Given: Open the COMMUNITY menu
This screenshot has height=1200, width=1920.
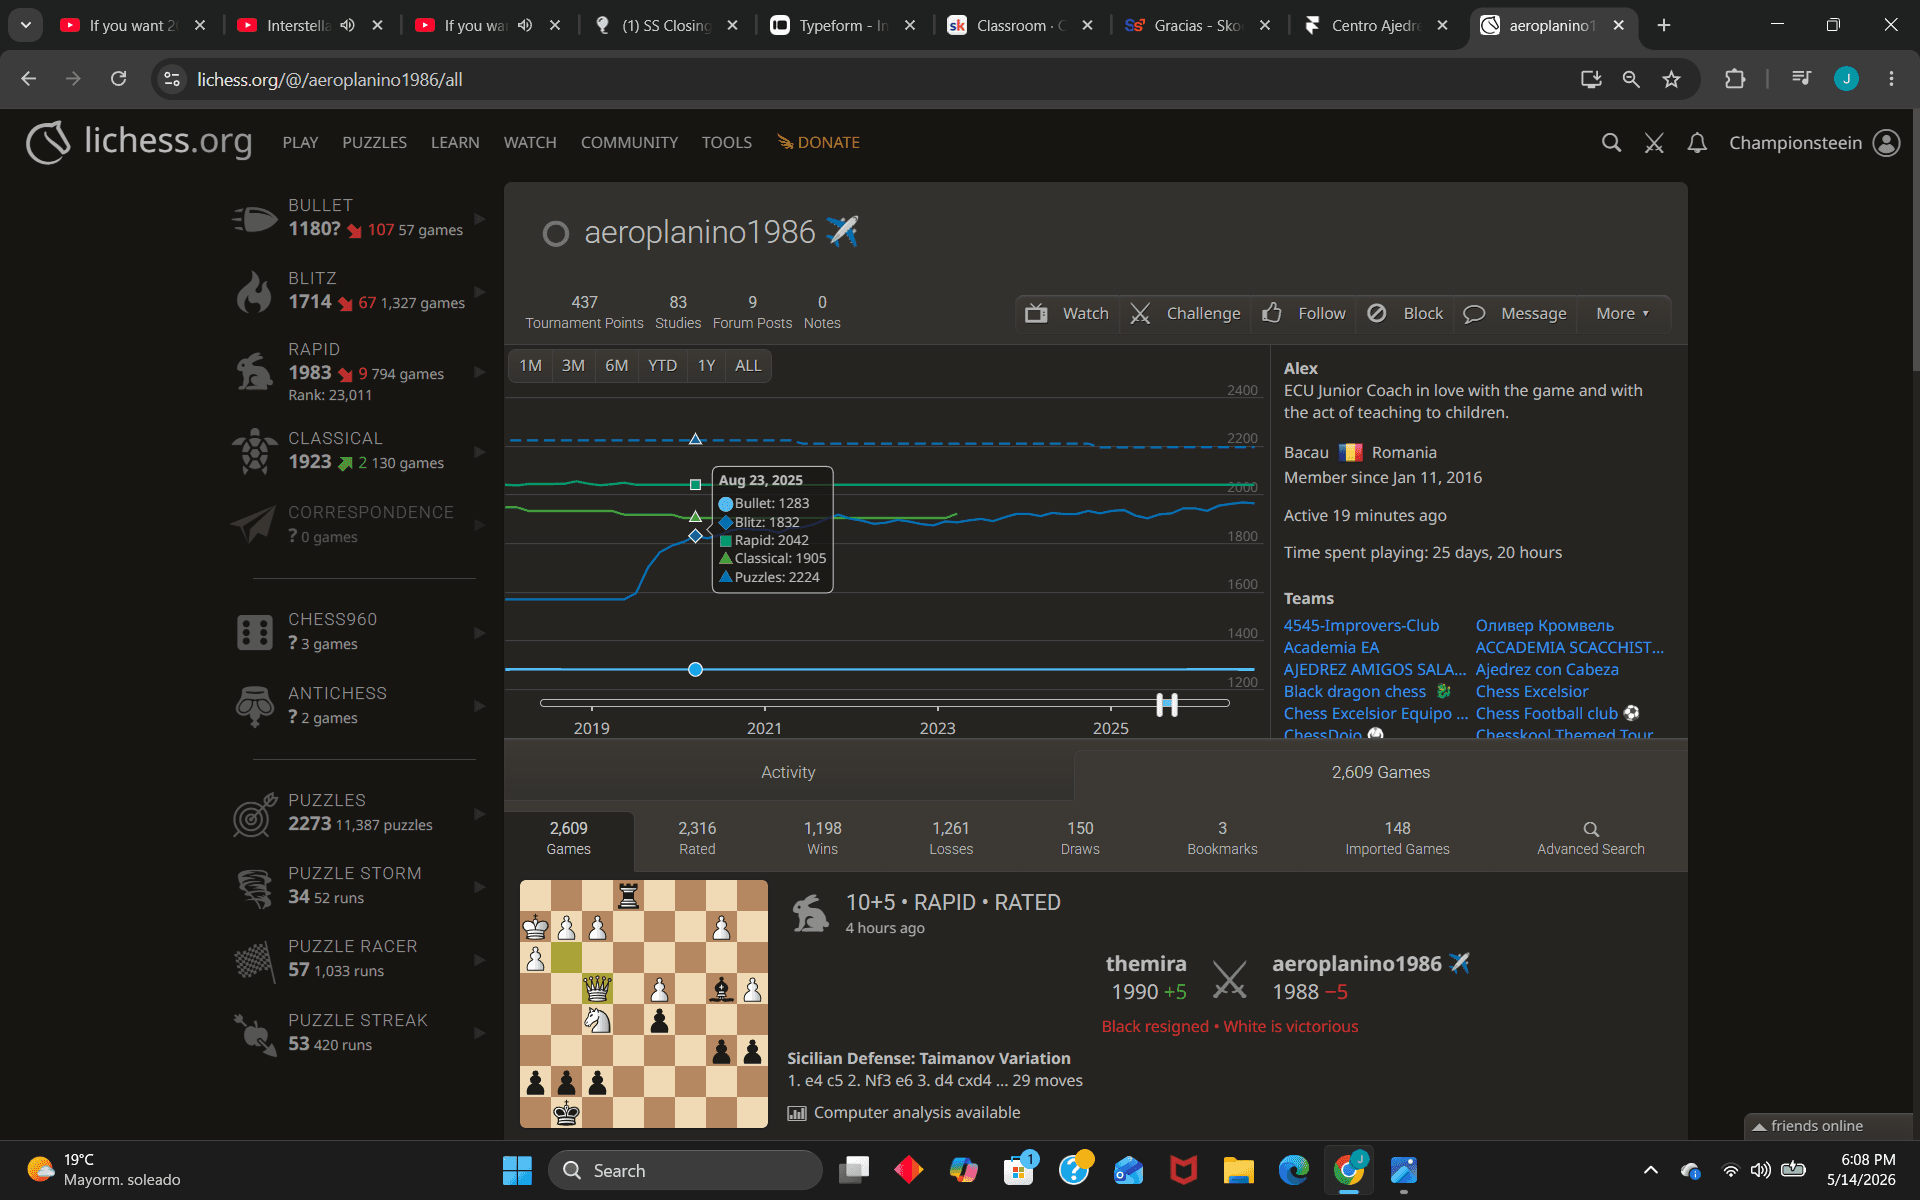Looking at the screenshot, I should (629, 142).
